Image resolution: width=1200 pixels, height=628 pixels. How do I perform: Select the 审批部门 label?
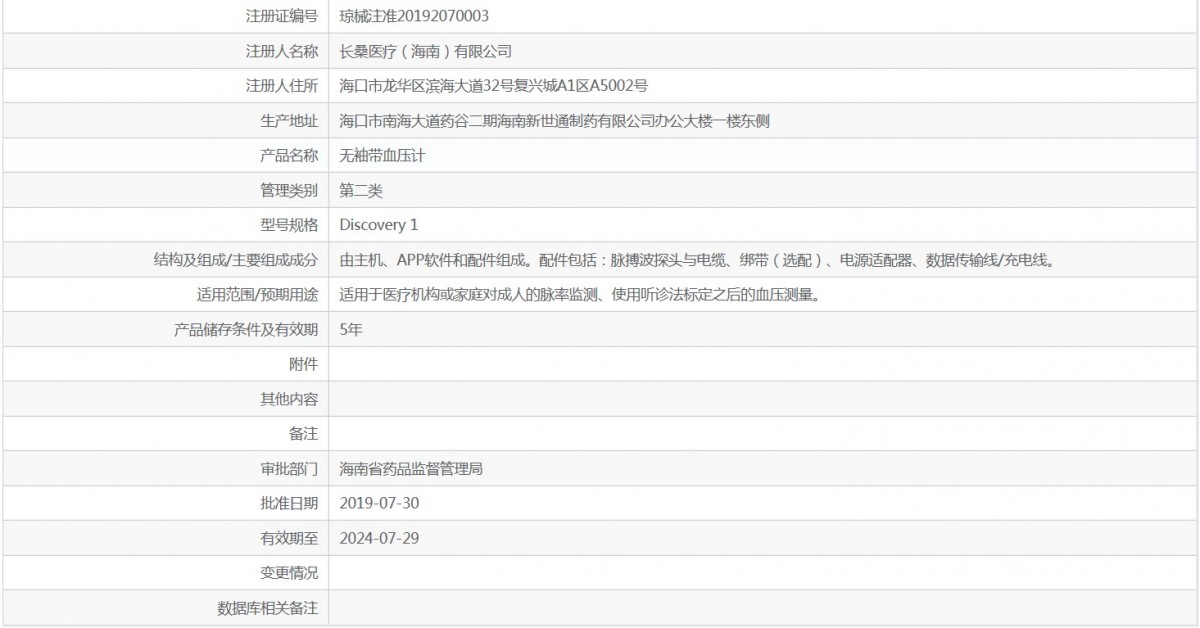[x=289, y=468]
